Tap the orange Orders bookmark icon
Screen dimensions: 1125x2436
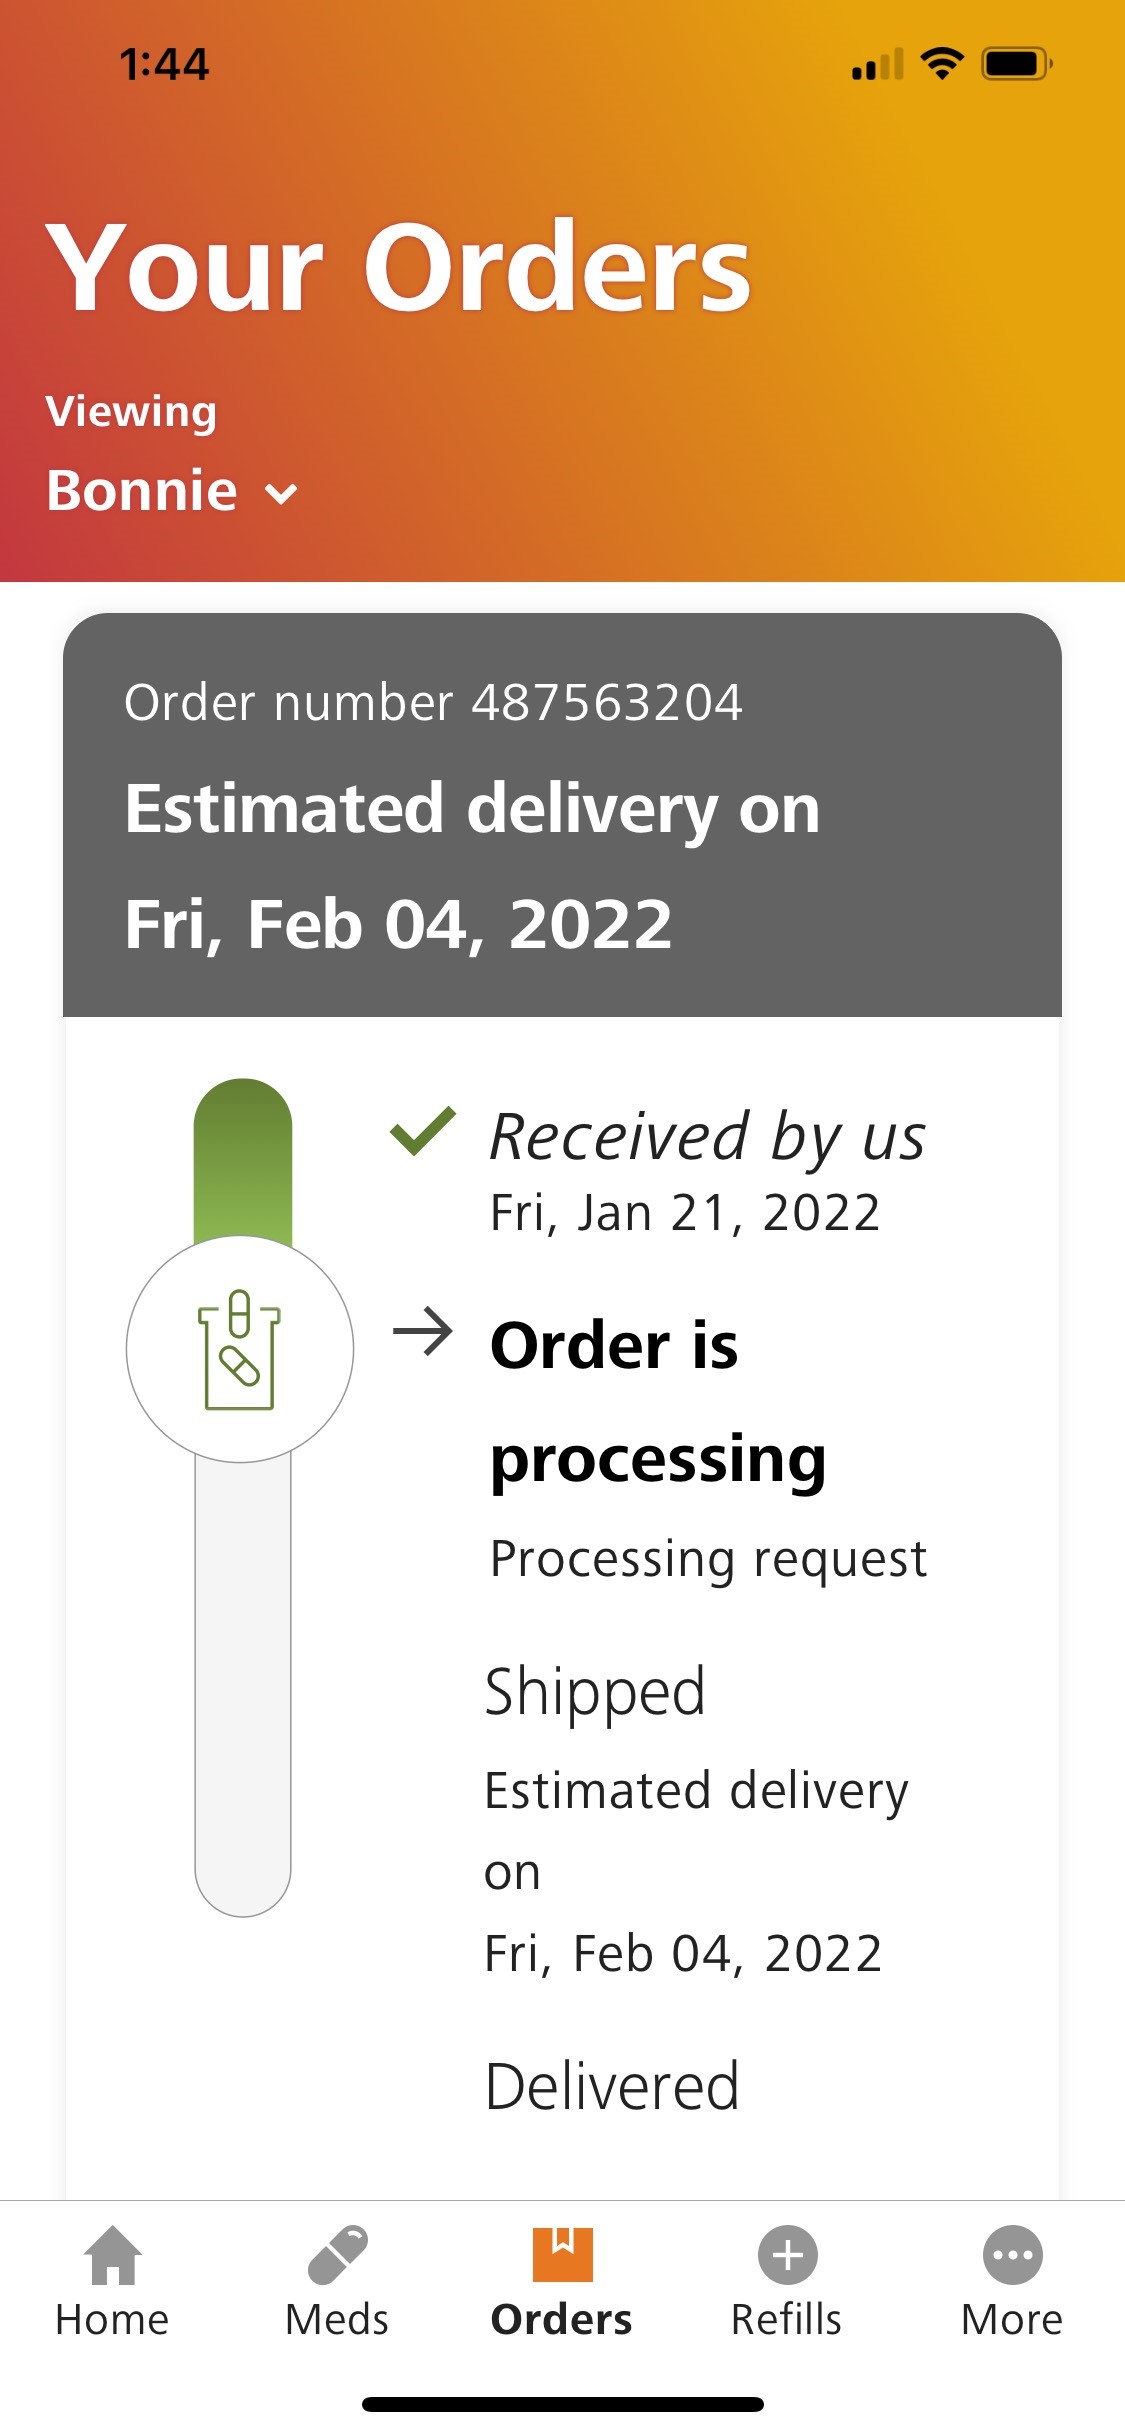[x=562, y=2254]
